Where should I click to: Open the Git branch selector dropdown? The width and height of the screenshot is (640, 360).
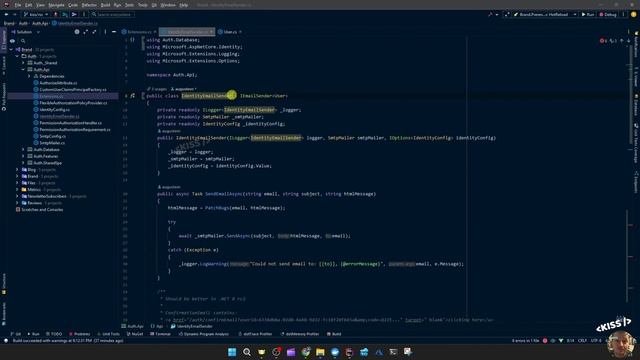pyautogui.click(x=36, y=14)
